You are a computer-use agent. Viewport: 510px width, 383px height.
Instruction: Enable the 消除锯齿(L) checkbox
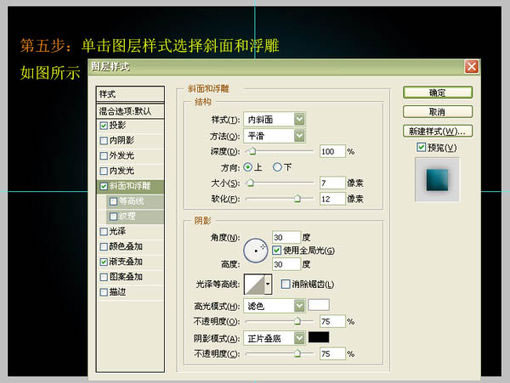click(285, 284)
